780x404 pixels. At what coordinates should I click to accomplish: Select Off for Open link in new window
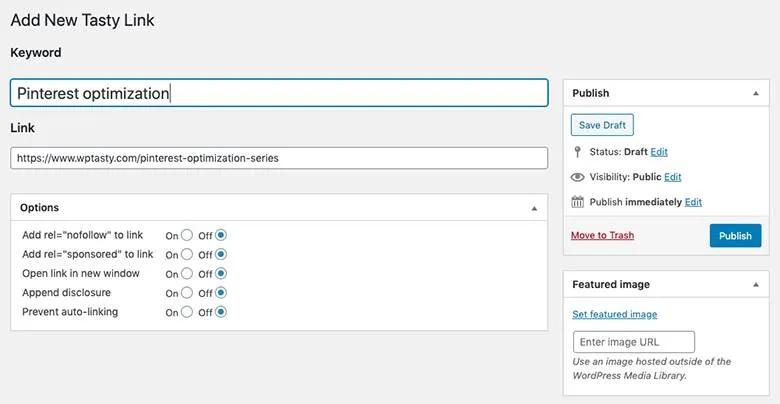point(221,274)
